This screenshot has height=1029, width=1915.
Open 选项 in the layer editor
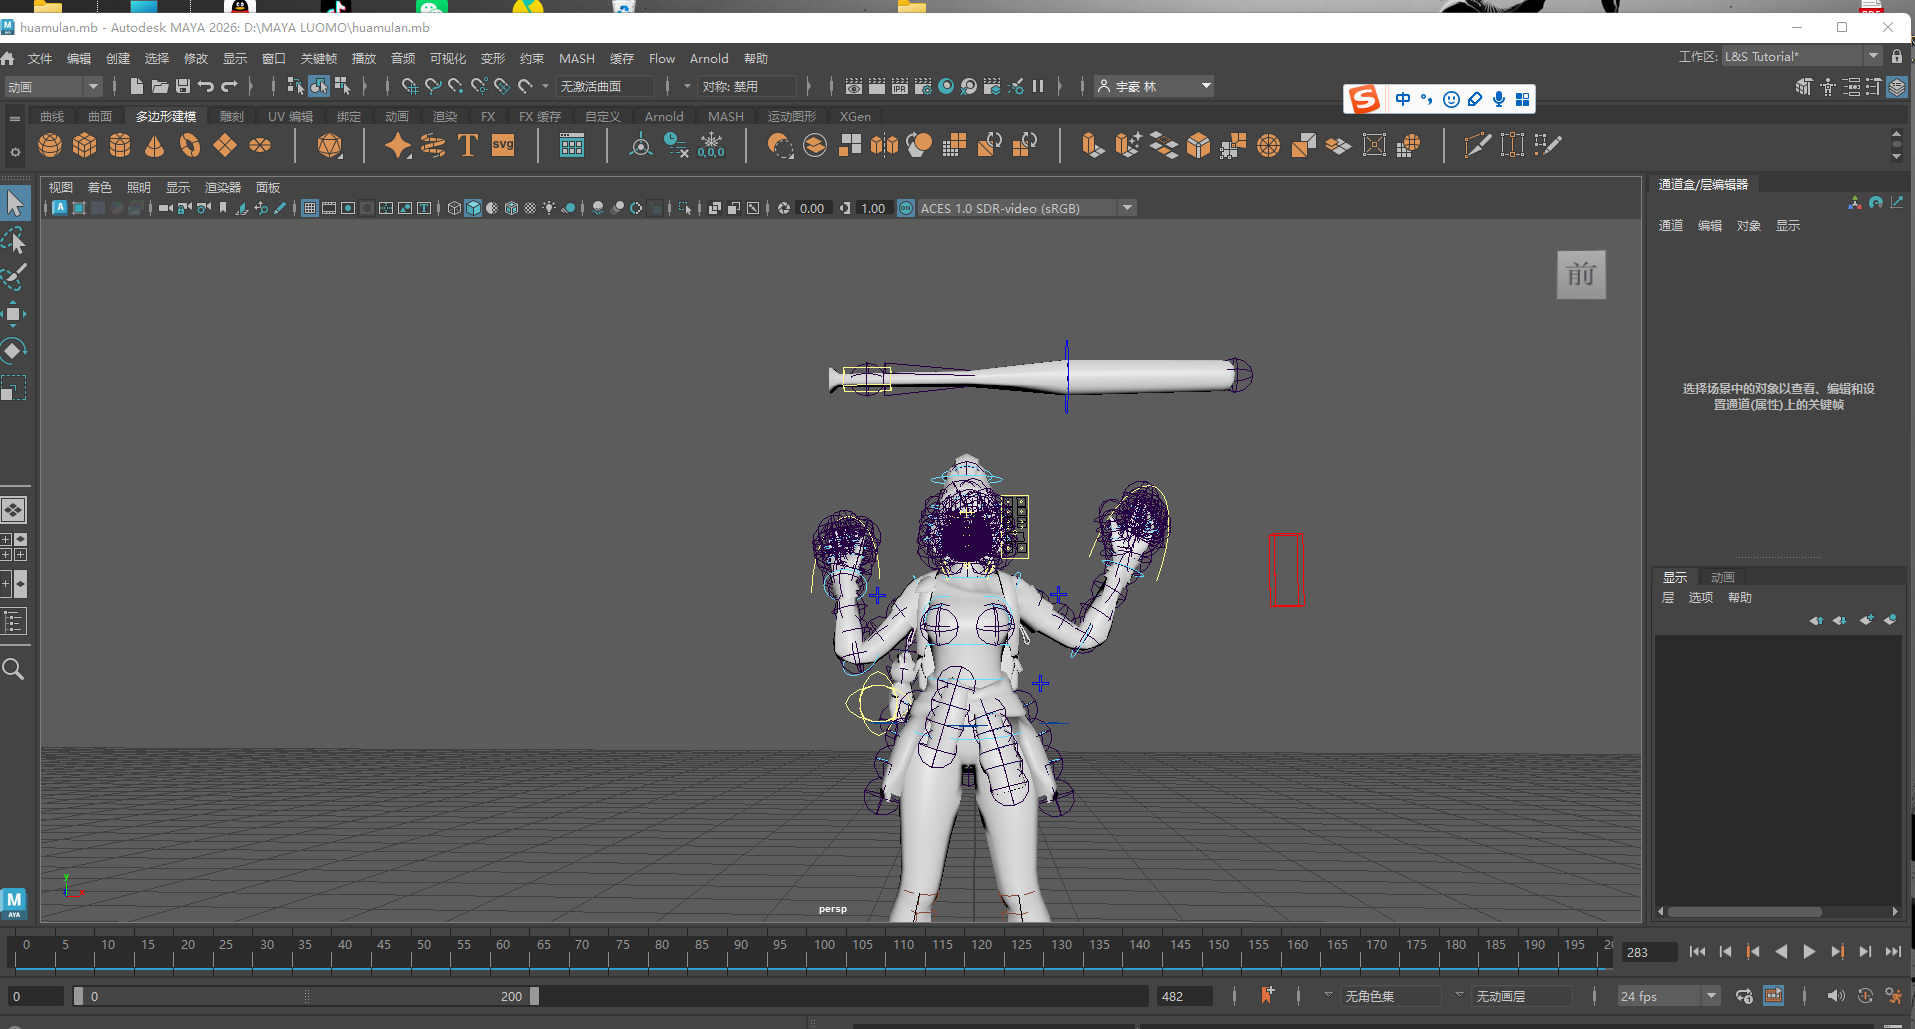coord(1701,597)
